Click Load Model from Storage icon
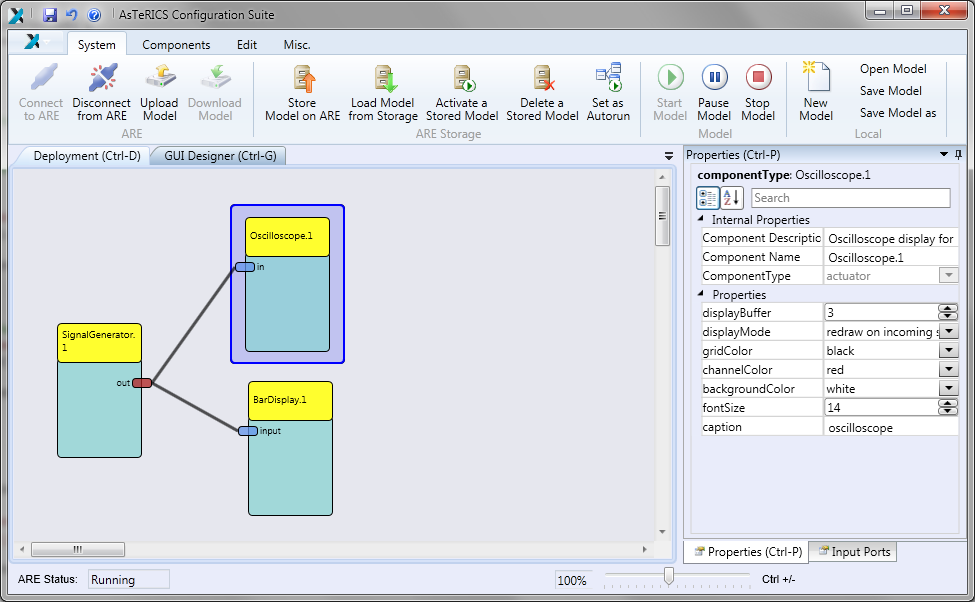Viewport: 975px width, 602px height. pyautogui.click(x=384, y=80)
